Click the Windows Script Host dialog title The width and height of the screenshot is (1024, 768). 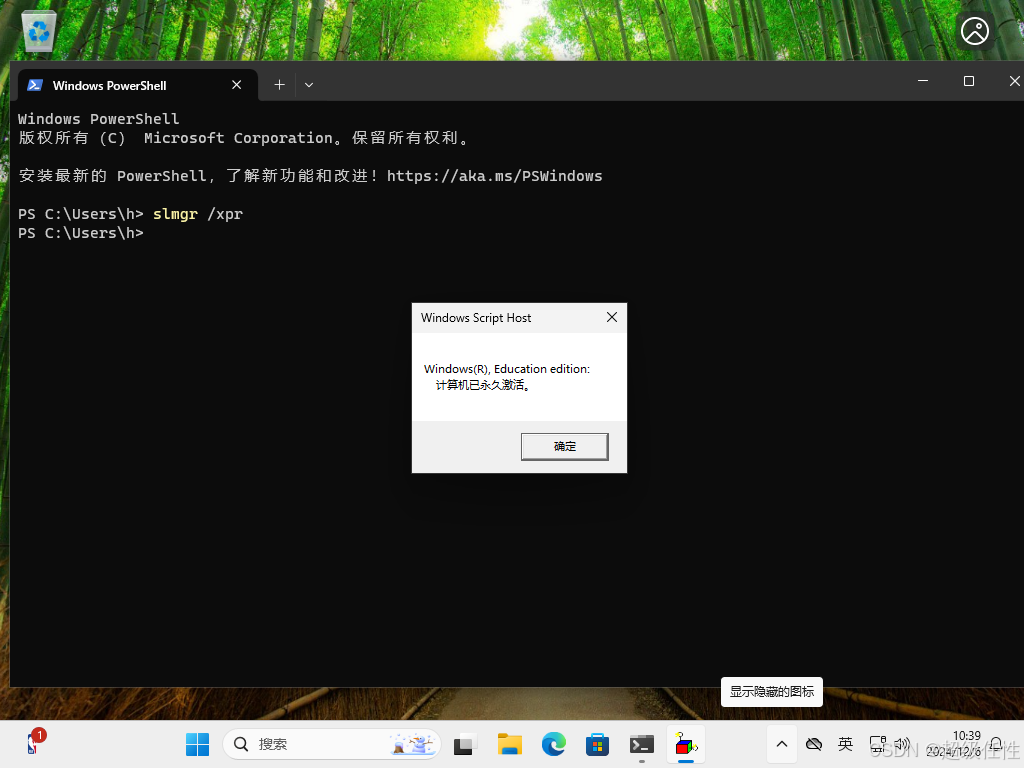pos(476,318)
